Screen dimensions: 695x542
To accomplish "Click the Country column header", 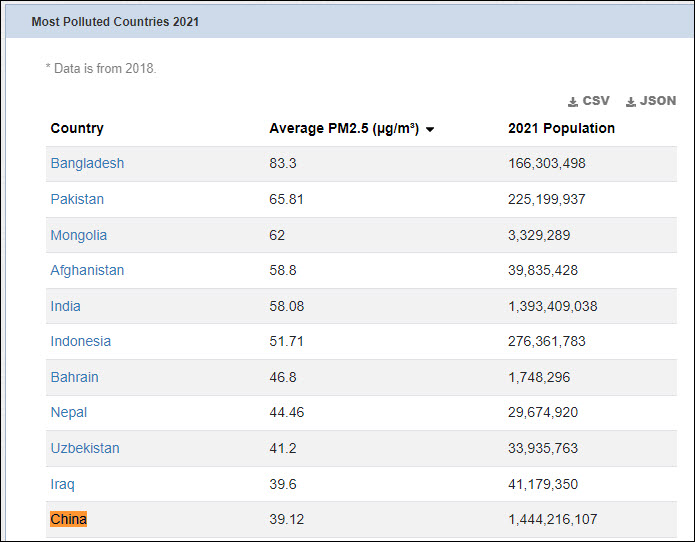I will (77, 128).
